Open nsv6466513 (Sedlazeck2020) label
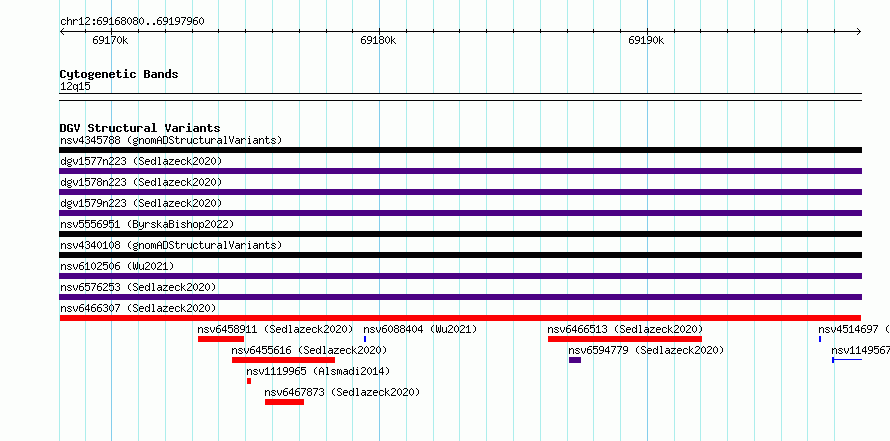The height and width of the screenshot is (441, 890). point(625,329)
